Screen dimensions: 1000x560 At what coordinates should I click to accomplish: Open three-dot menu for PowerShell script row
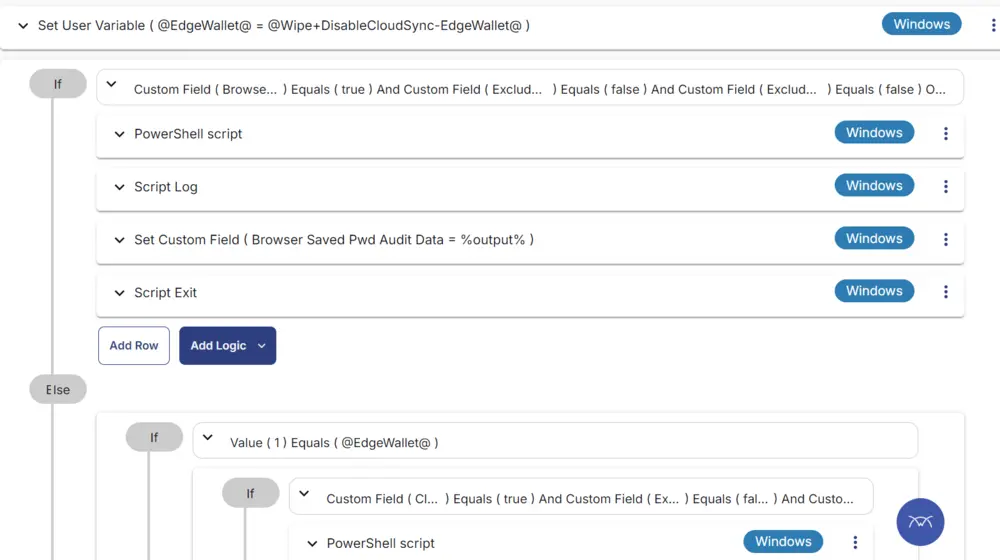tap(946, 133)
